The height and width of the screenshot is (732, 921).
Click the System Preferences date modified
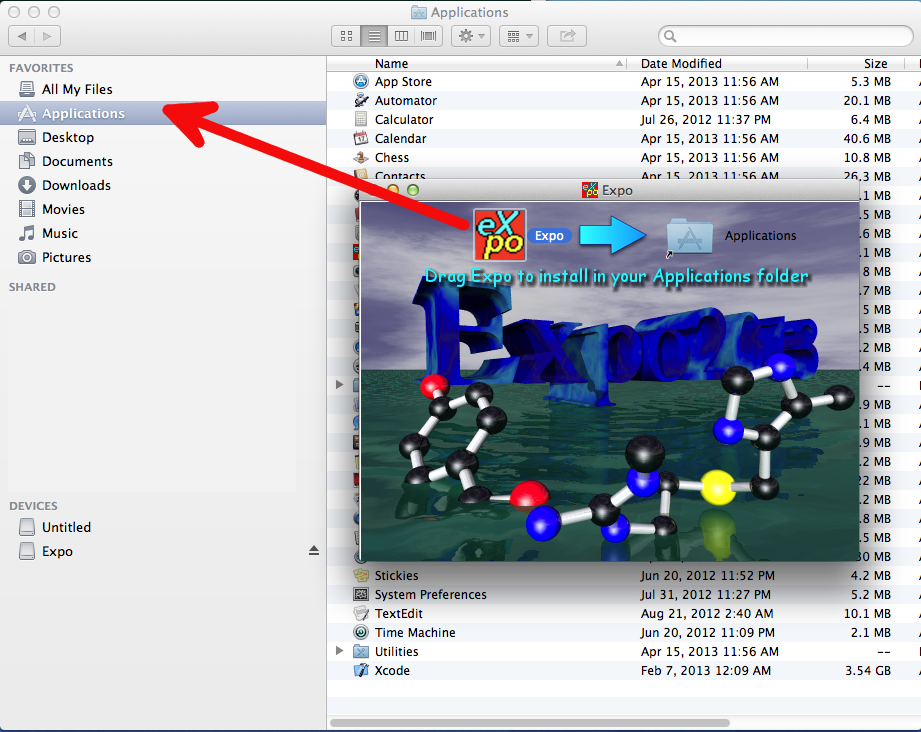pos(705,595)
